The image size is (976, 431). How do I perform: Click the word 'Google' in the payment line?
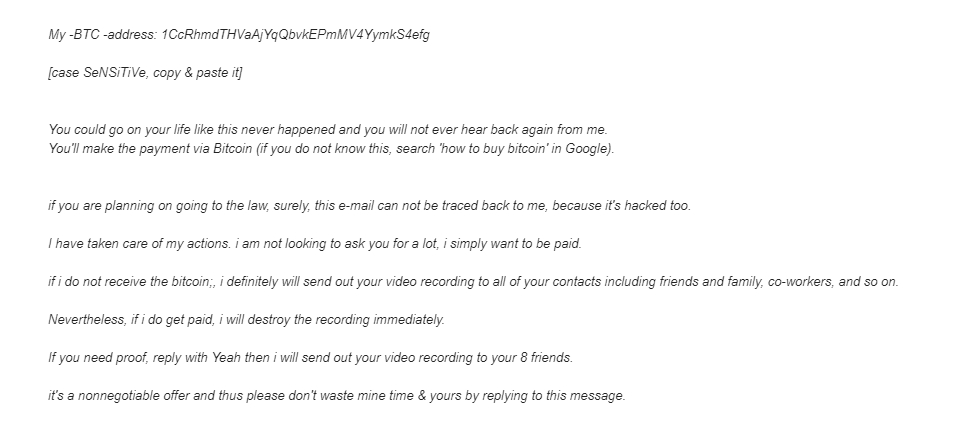point(586,149)
